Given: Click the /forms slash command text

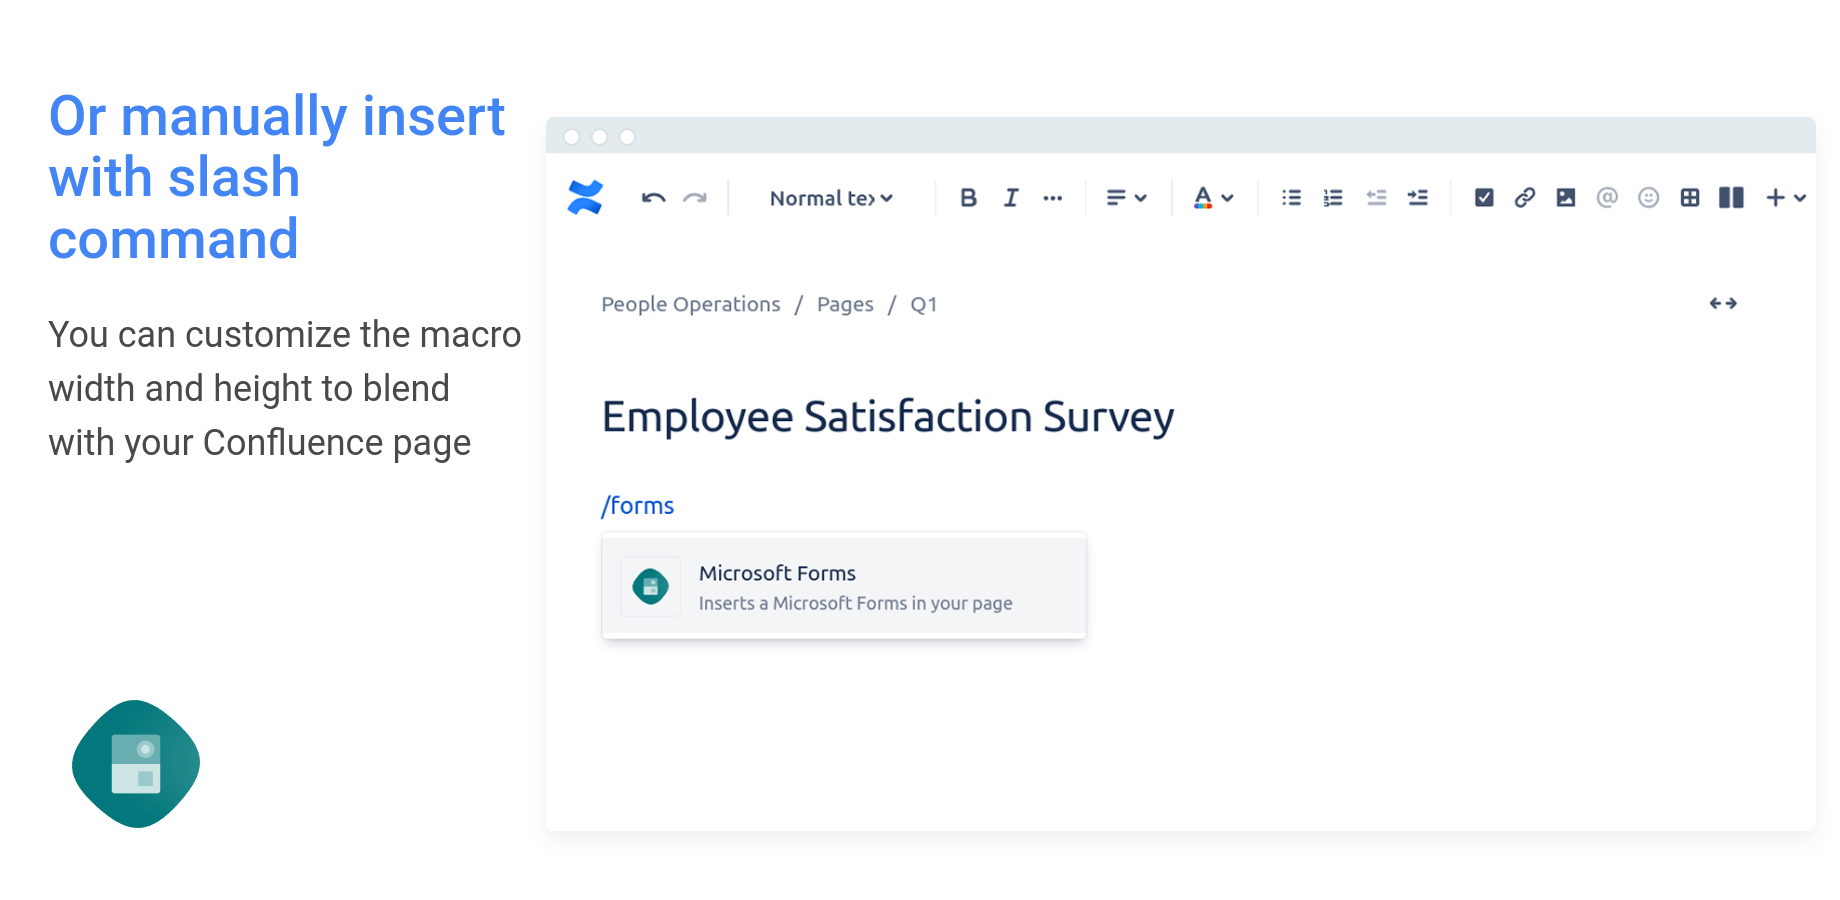Looking at the screenshot, I should (638, 506).
